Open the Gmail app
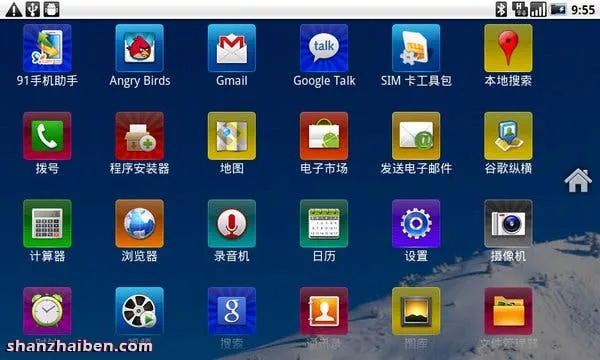The width and height of the screenshot is (600, 360). [x=232, y=48]
